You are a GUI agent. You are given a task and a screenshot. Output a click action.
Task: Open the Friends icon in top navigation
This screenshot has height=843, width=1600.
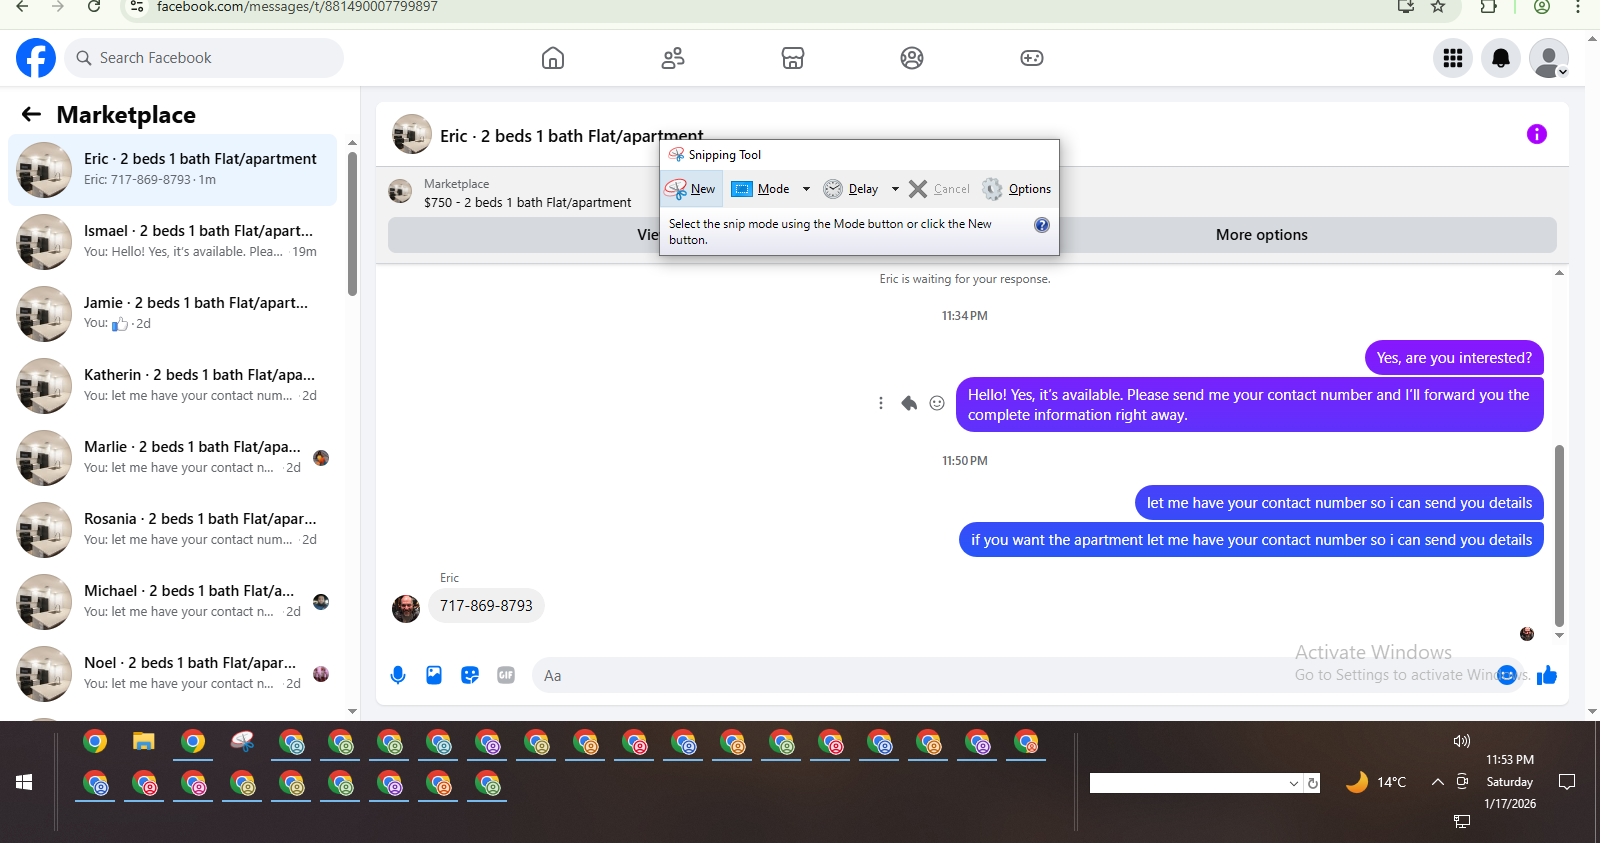pos(673,58)
